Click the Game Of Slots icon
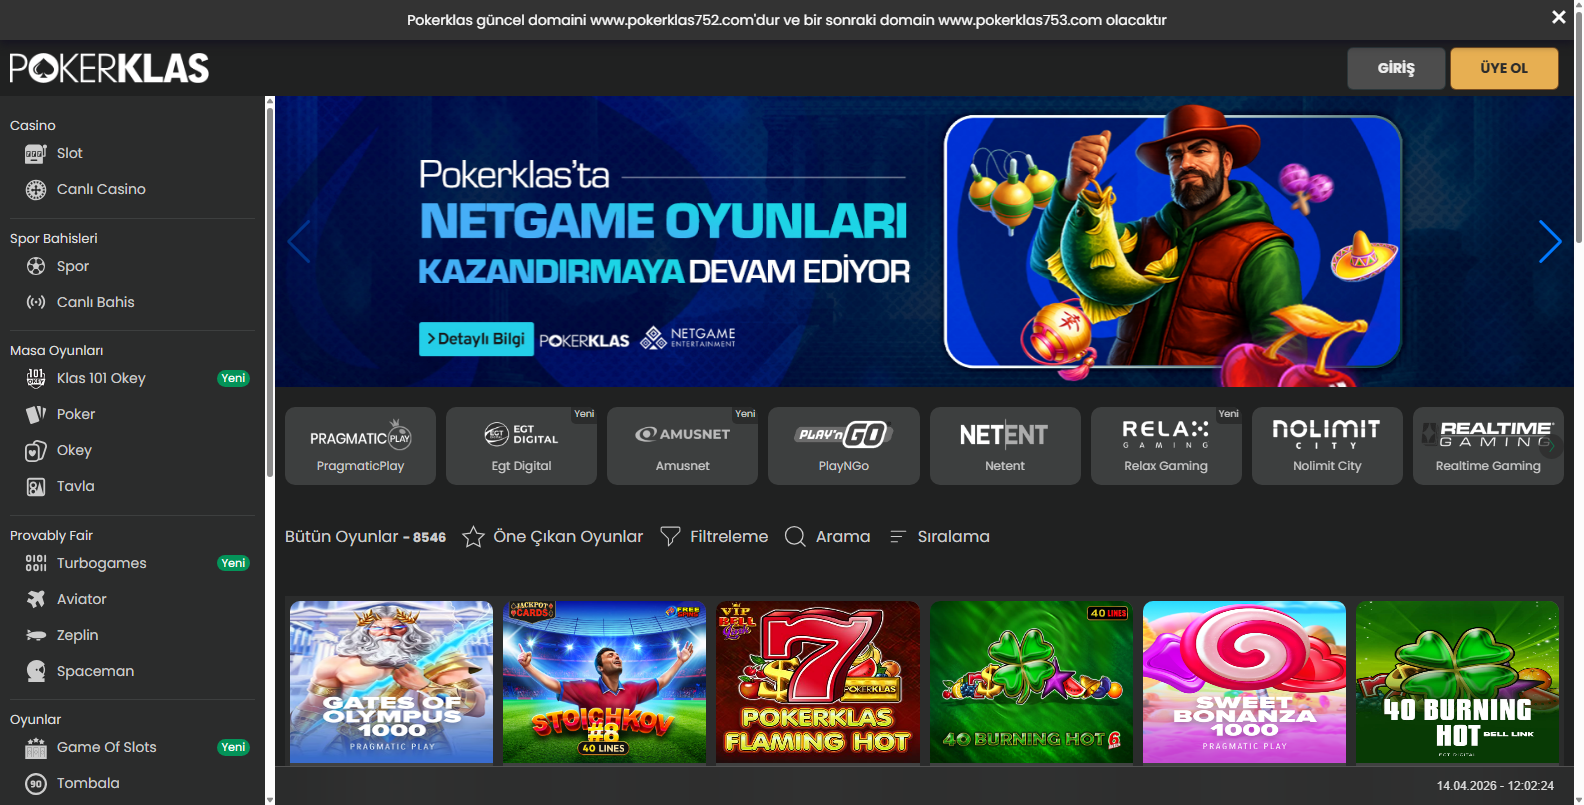The height and width of the screenshot is (805, 1584). point(36,747)
